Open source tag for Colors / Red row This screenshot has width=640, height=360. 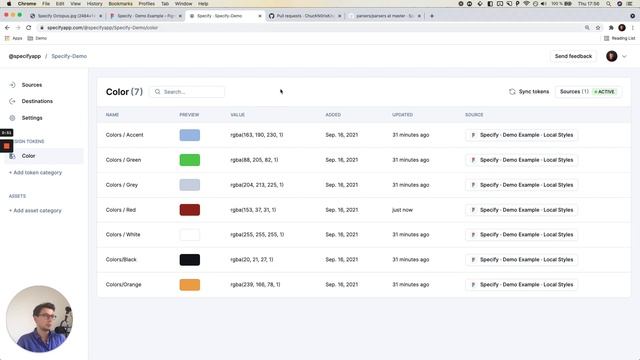pos(522,210)
